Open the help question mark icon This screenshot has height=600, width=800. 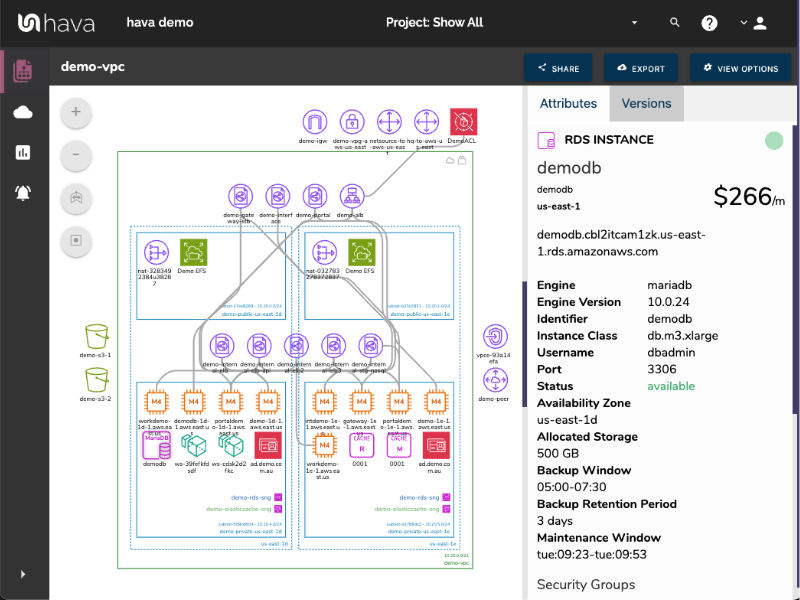[709, 22]
